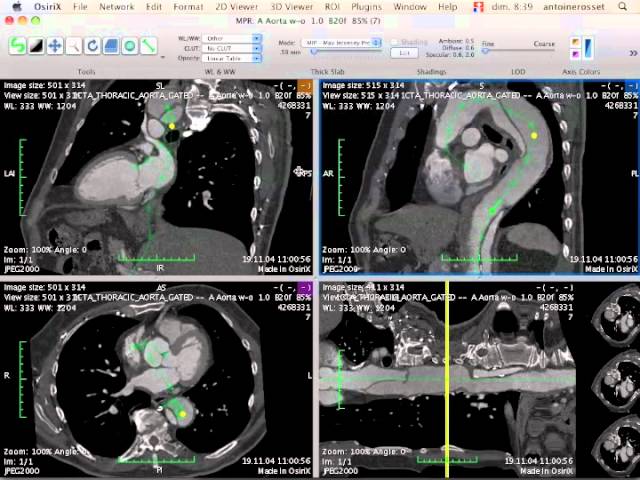
Task: Select the blue shaded region tool
Action: [x=111, y=46]
